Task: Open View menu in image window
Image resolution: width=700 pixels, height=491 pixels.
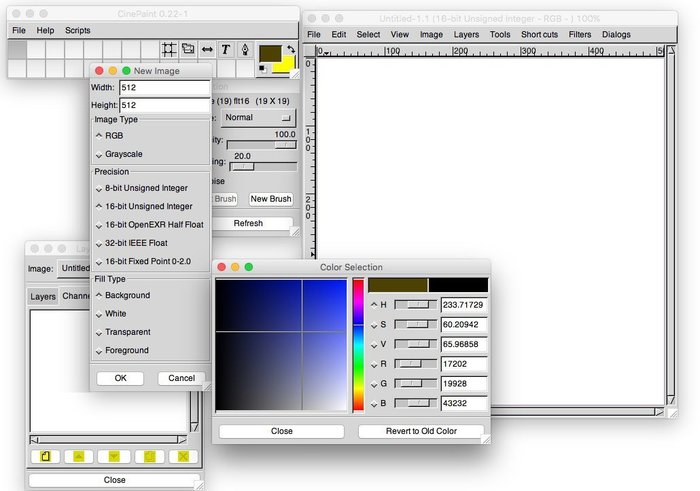Action: (400, 34)
